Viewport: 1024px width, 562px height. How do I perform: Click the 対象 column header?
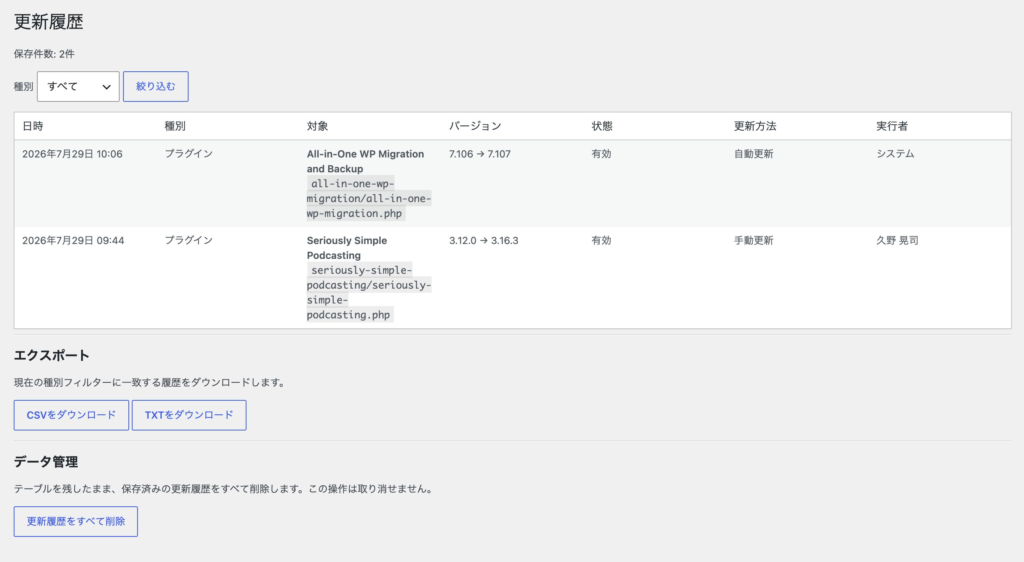pos(317,126)
